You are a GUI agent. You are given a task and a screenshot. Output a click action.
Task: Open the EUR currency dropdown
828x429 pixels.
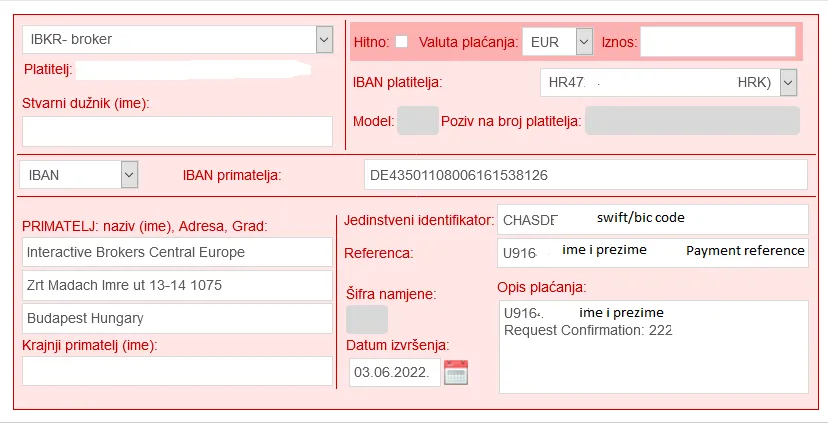click(584, 42)
